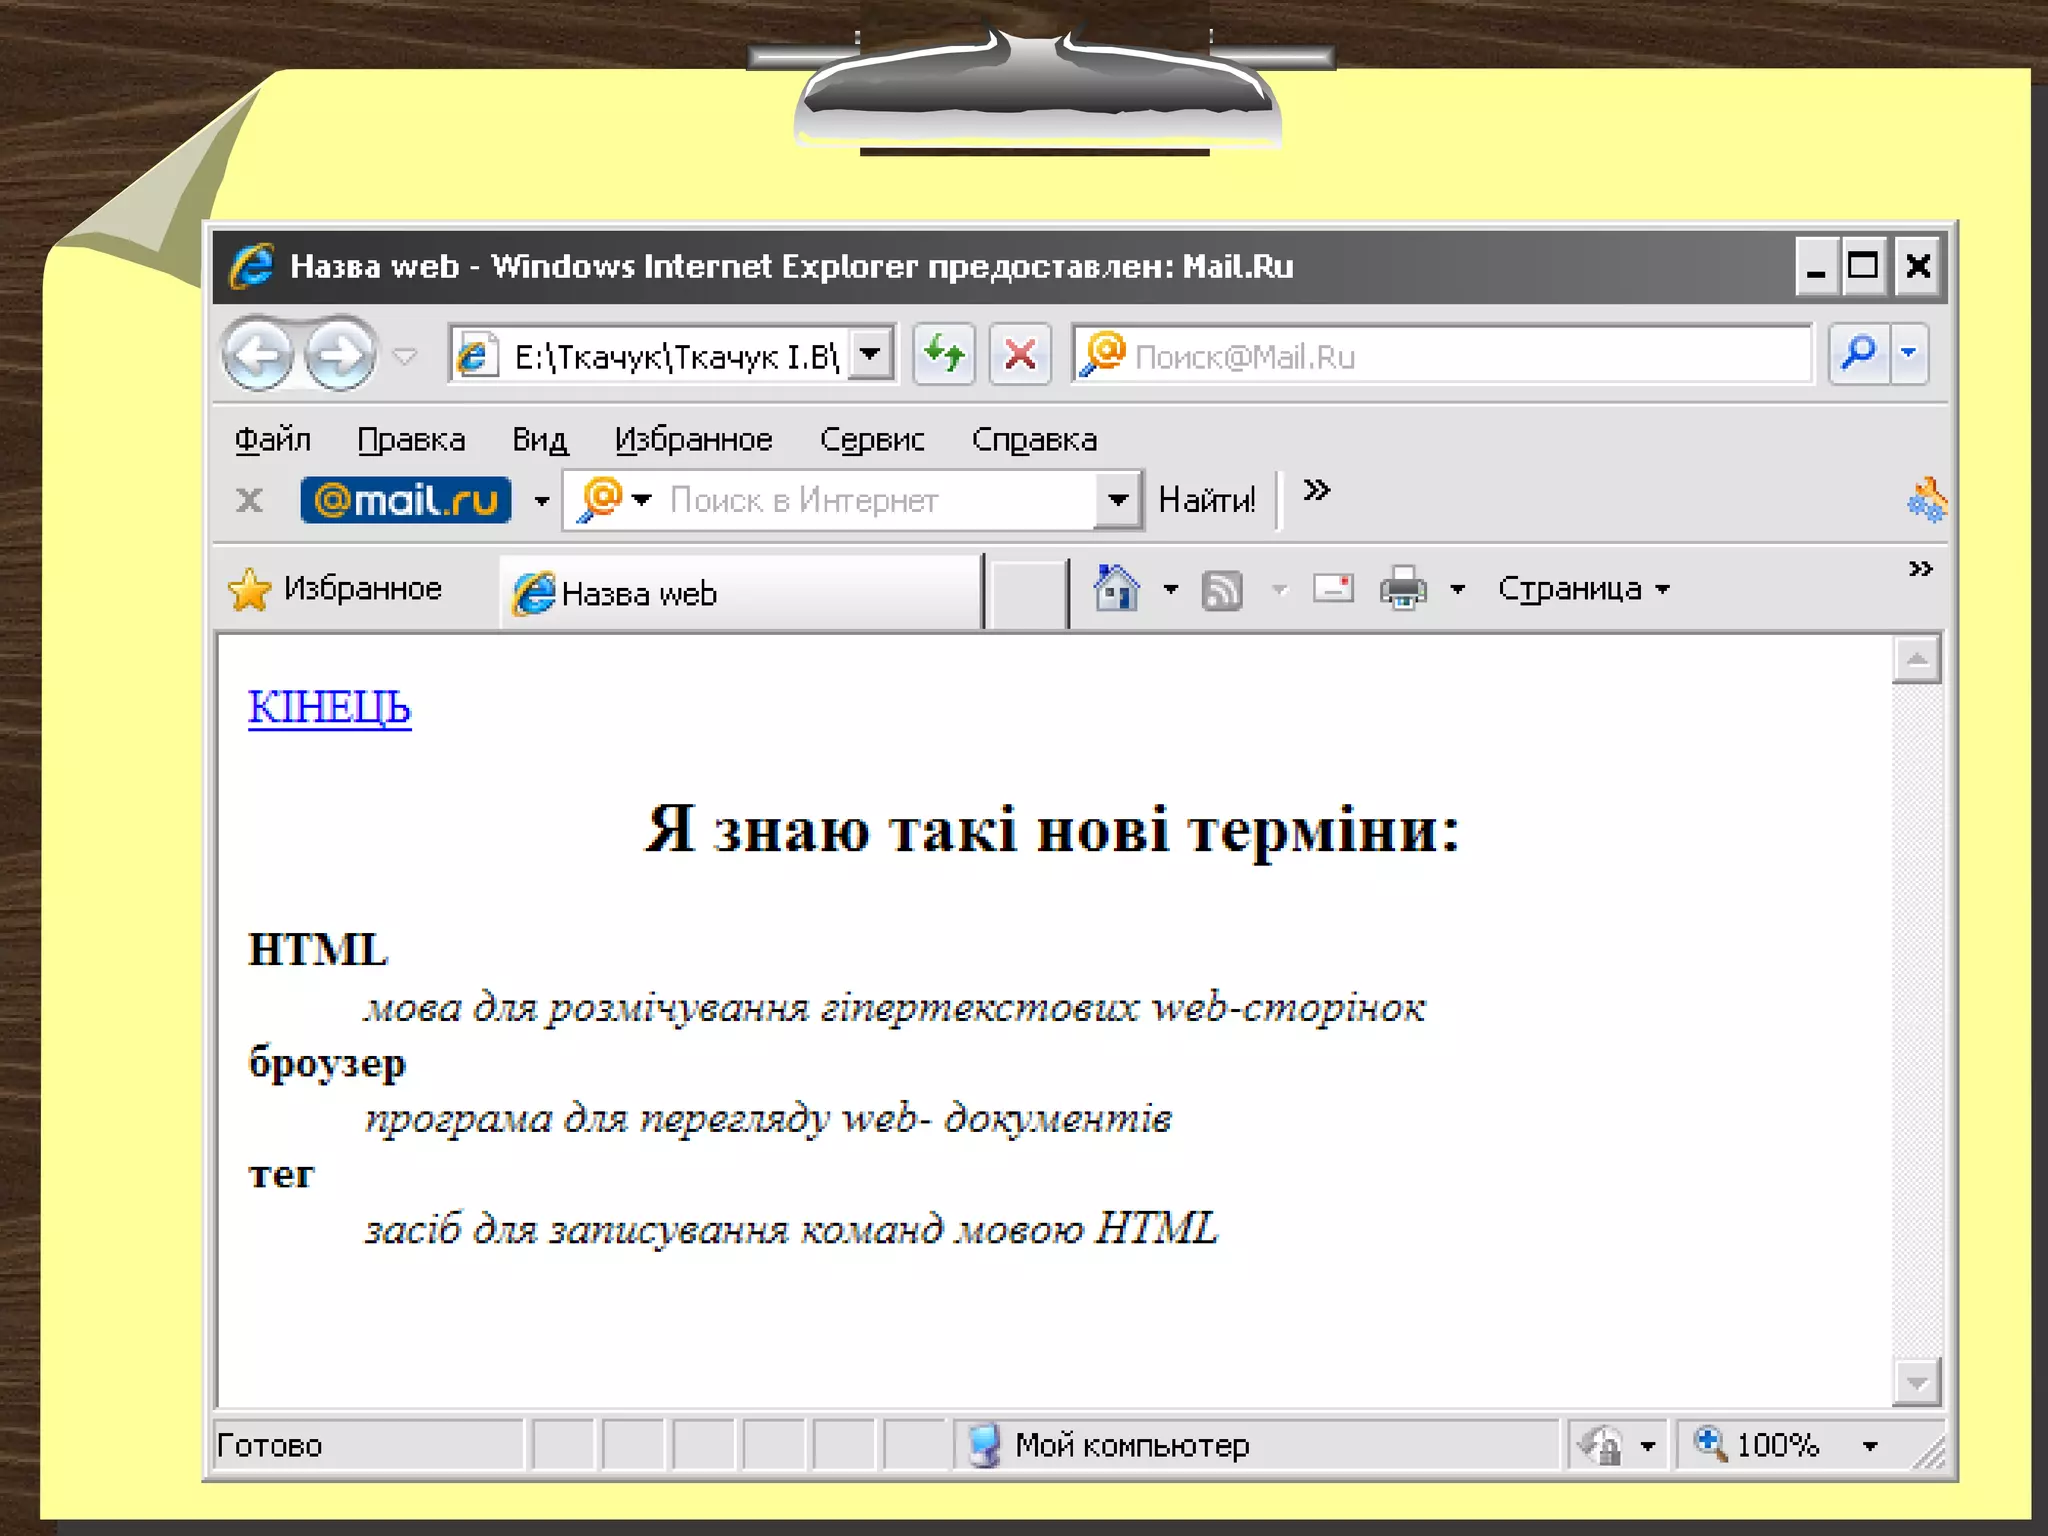Click the scrollbar down arrow
The image size is (2048, 1536).
pyautogui.click(x=1916, y=1383)
